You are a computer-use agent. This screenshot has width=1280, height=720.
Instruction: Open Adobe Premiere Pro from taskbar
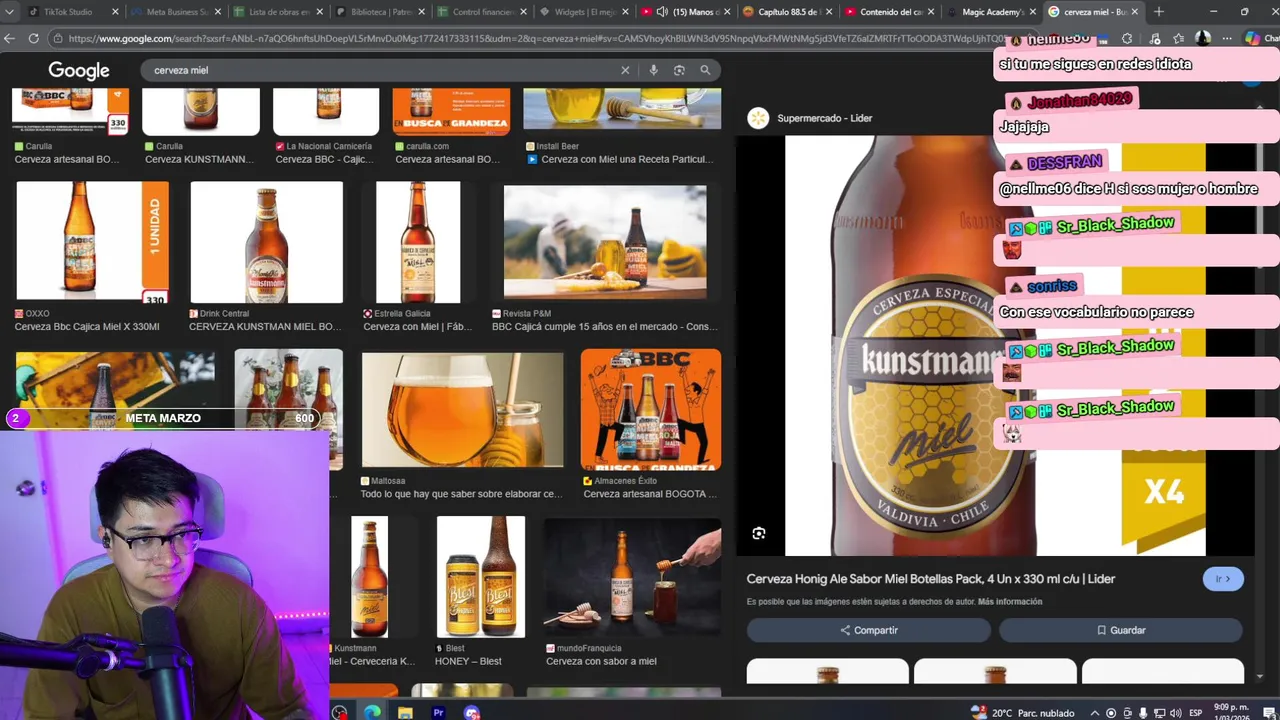(x=438, y=713)
